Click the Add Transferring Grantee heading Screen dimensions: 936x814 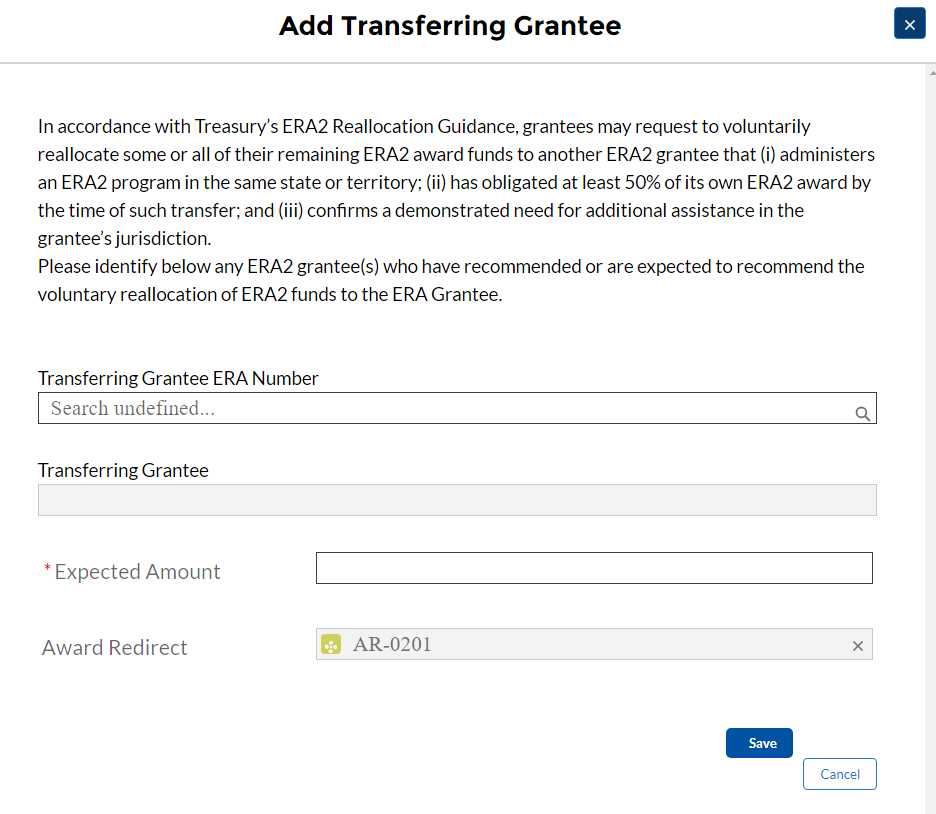(450, 26)
